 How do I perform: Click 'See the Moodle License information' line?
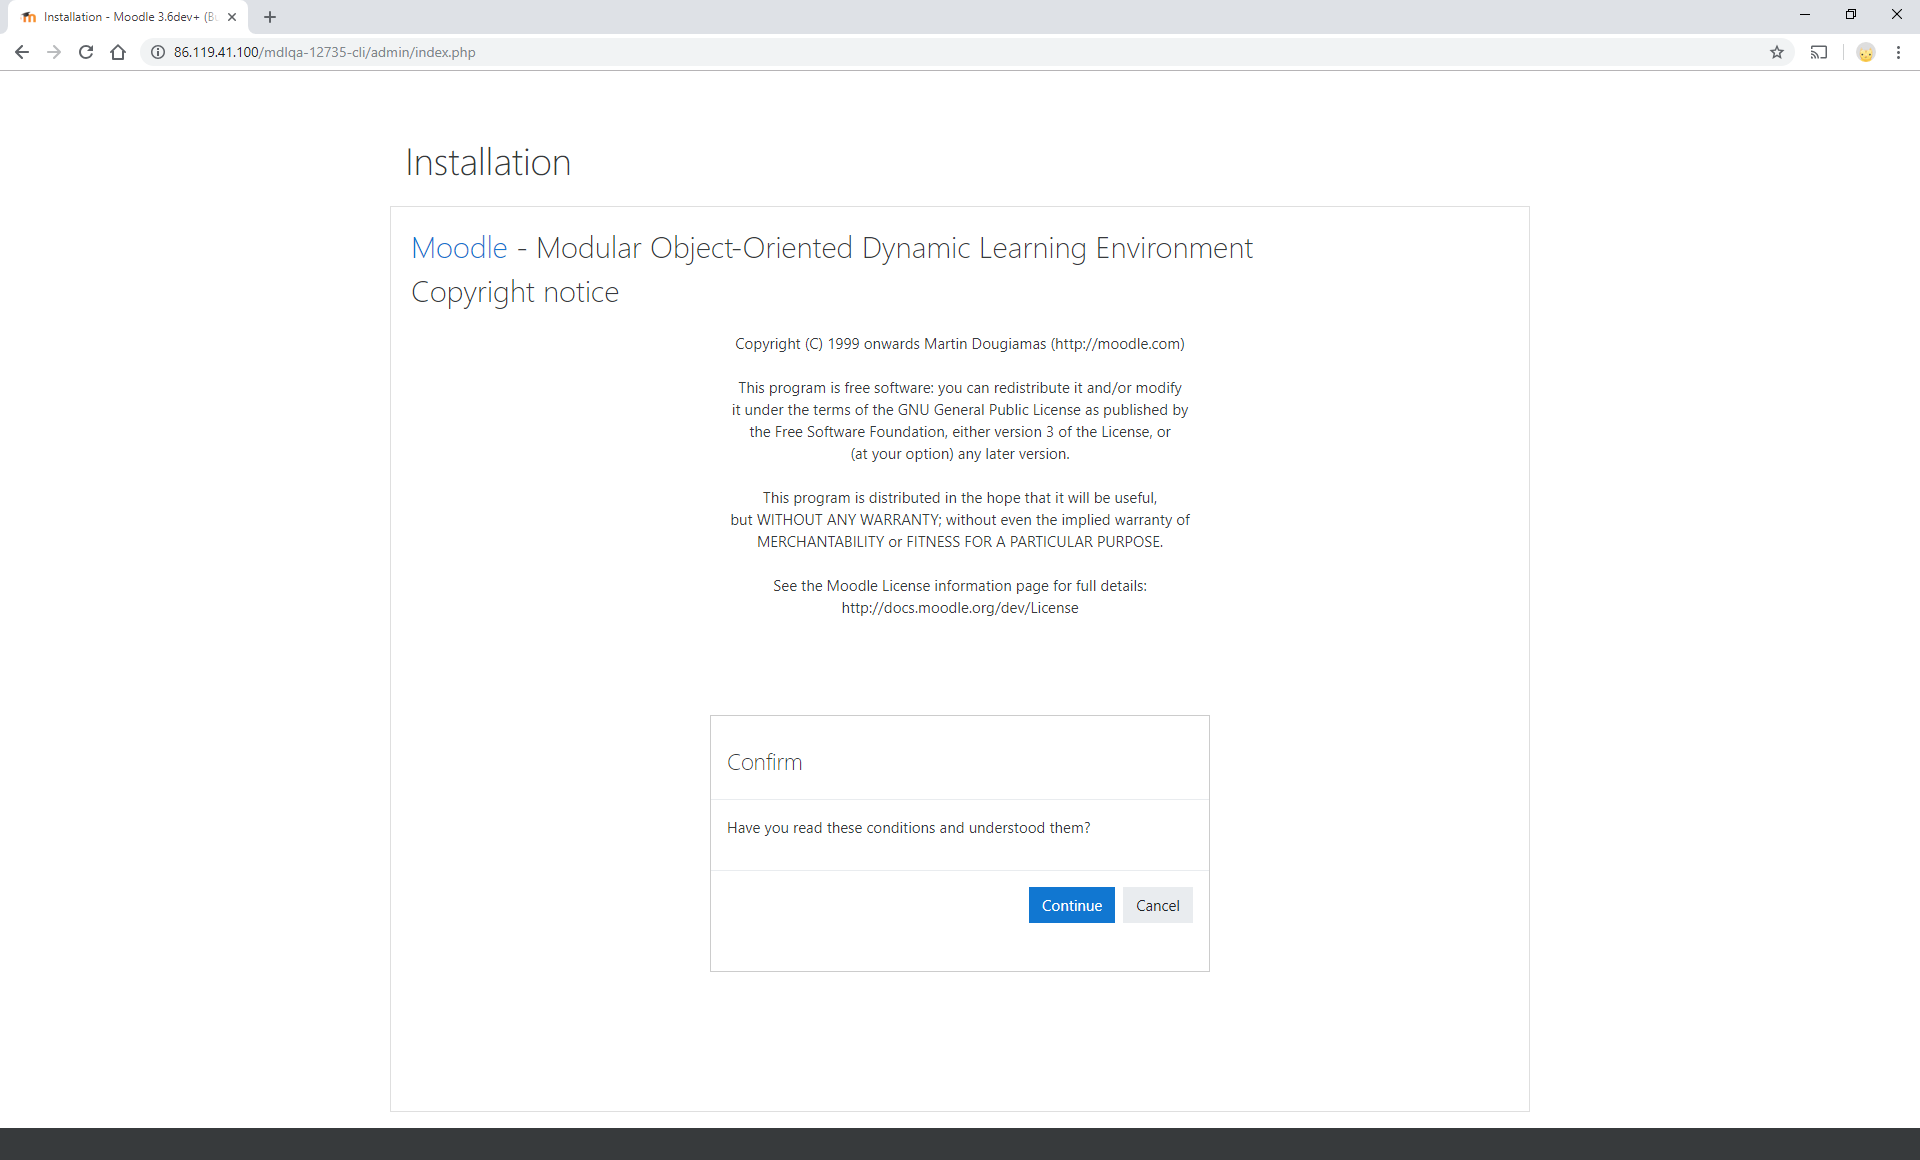pos(960,586)
